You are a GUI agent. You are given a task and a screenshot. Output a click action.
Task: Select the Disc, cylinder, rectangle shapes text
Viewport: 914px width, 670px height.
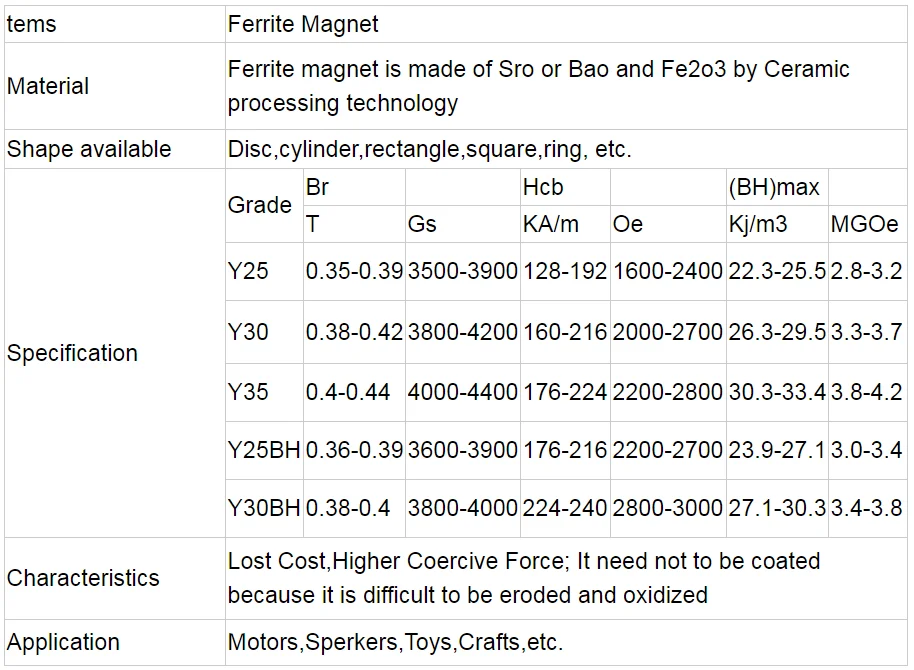tap(430, 150)
